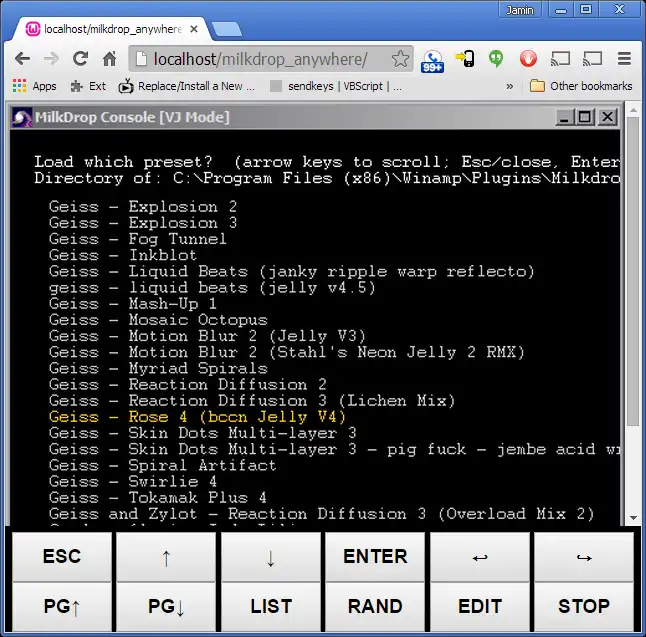Select highlighted Rose 4 (bccn Jelly V4)

(x=197, y=417)
